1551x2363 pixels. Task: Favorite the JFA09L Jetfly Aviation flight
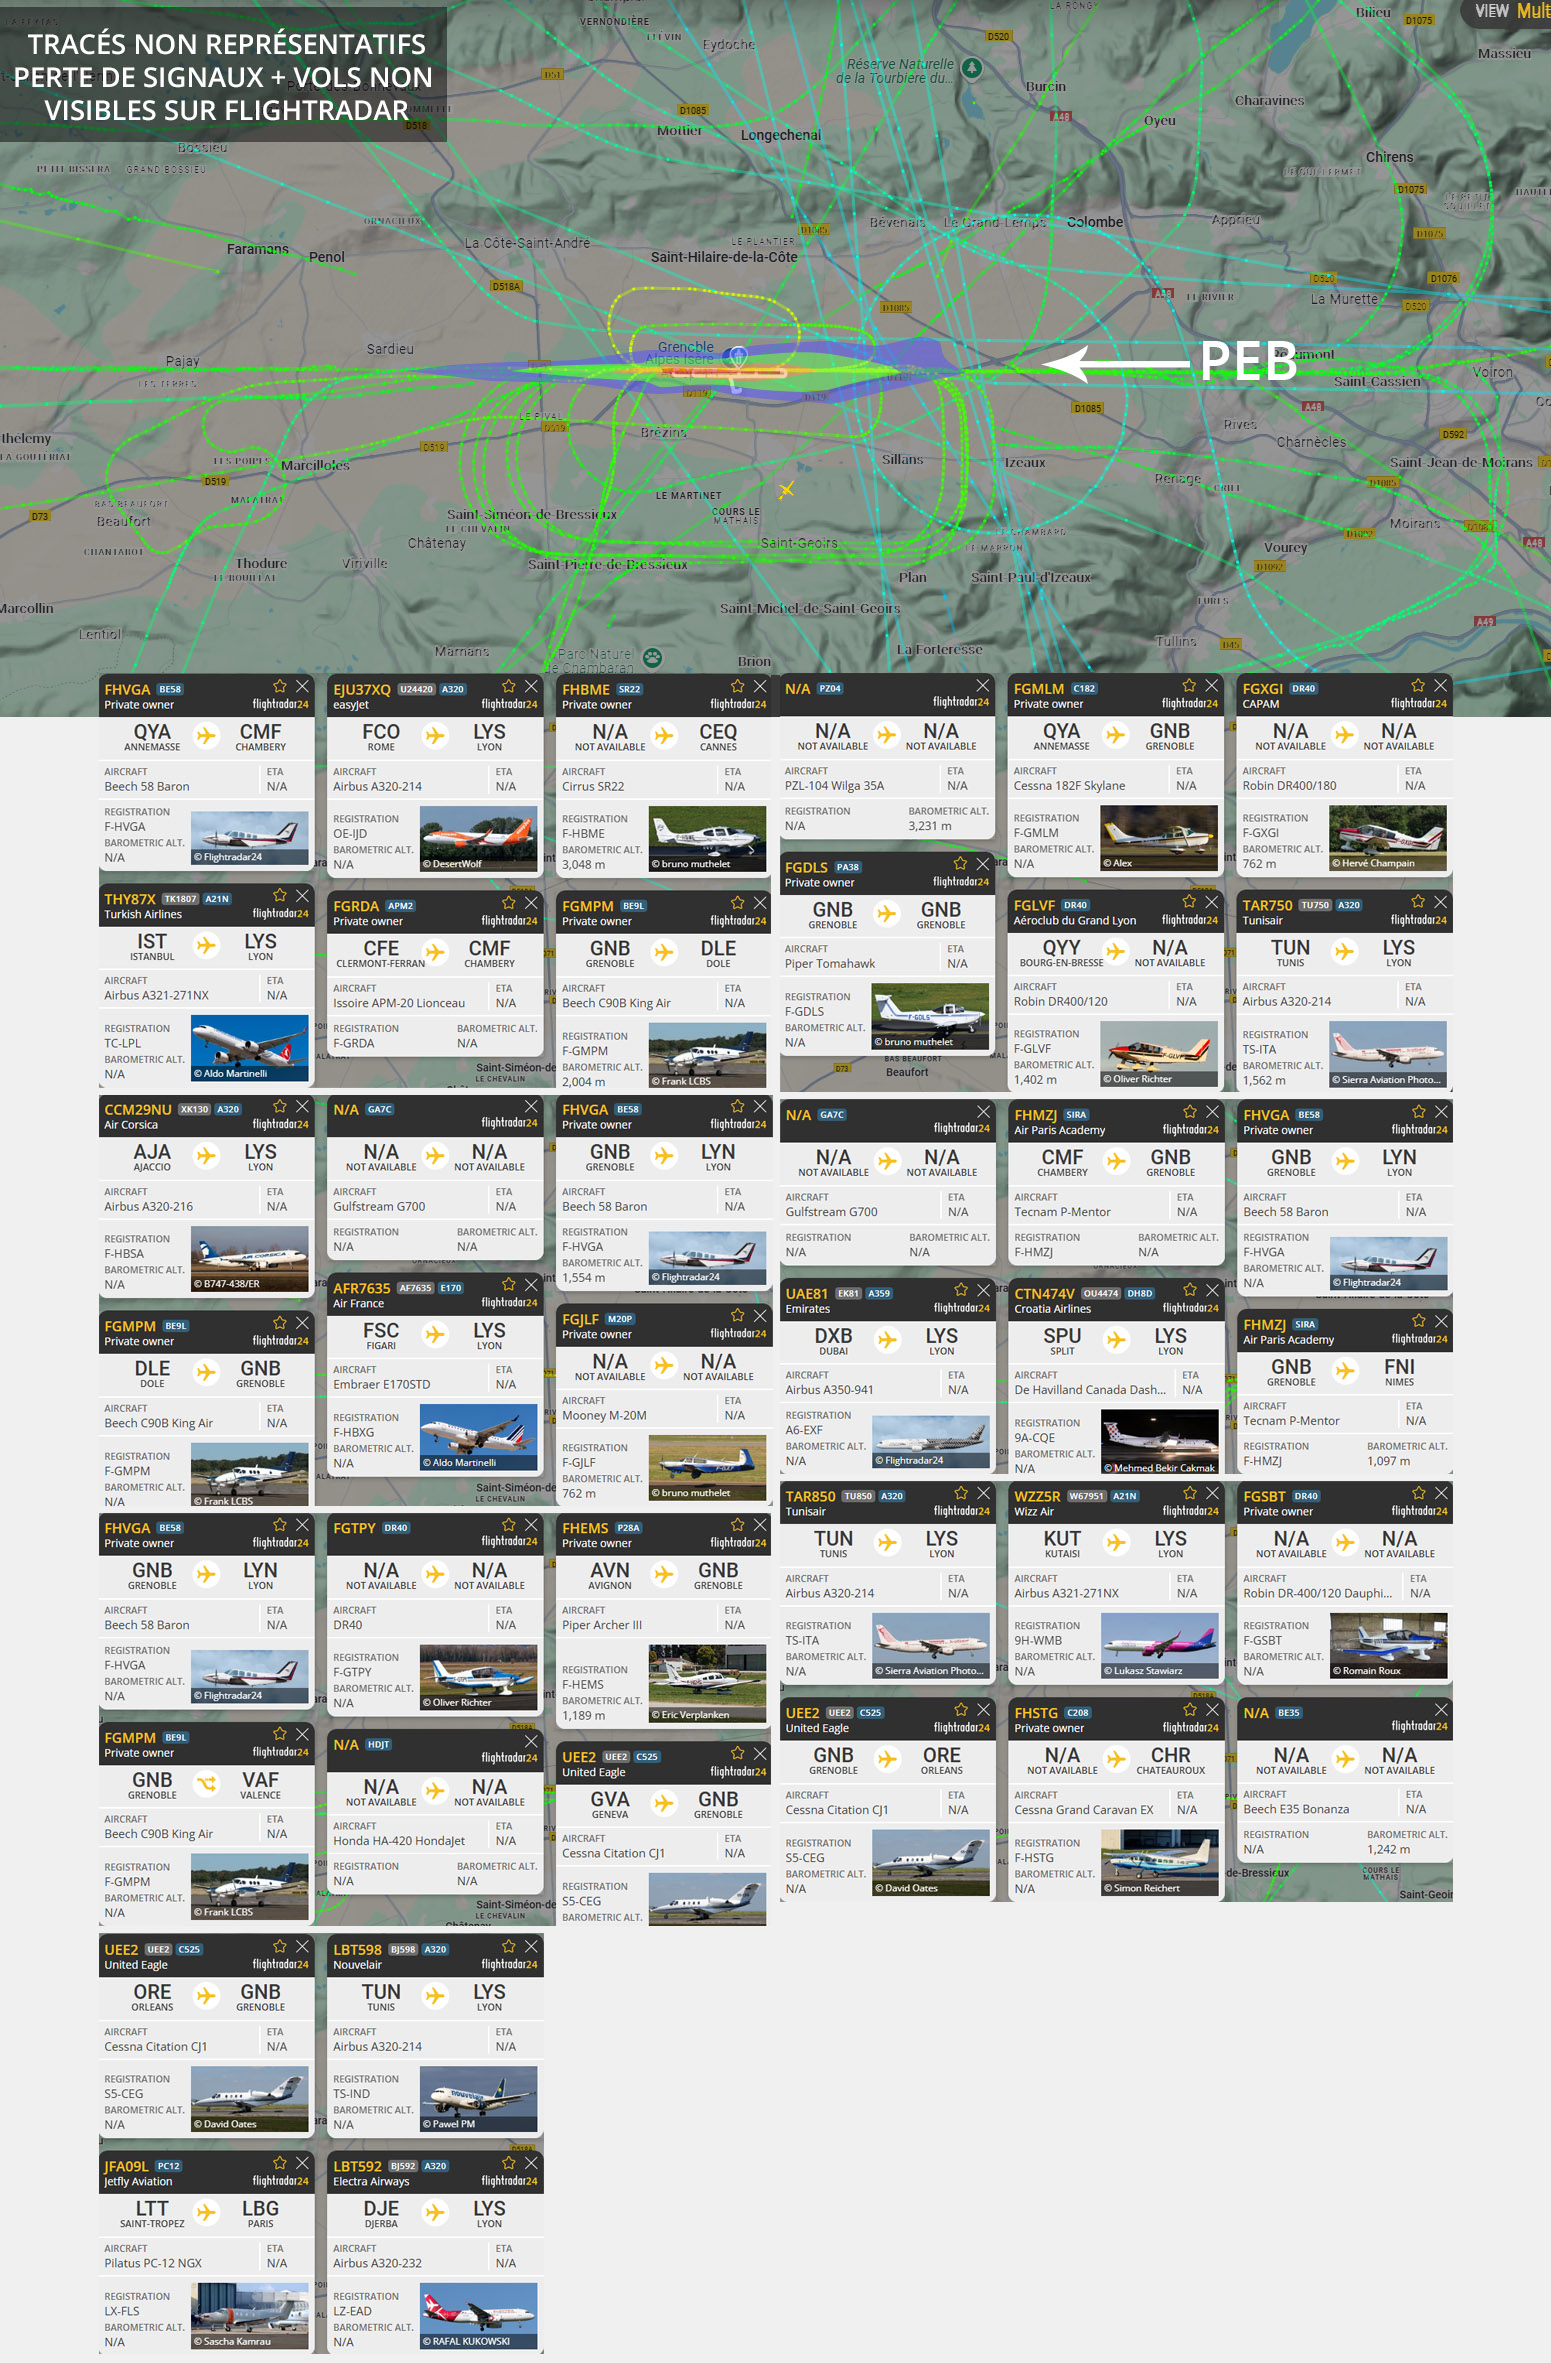click(279, 2163)
